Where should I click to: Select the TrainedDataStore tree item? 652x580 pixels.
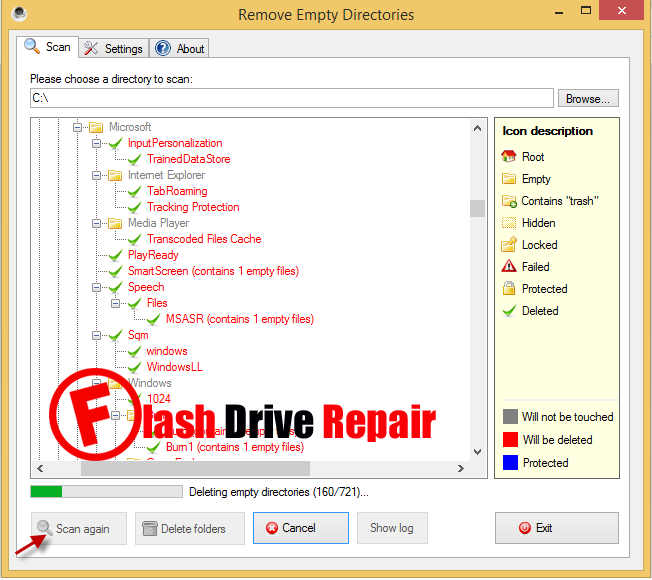coord(188,159)
